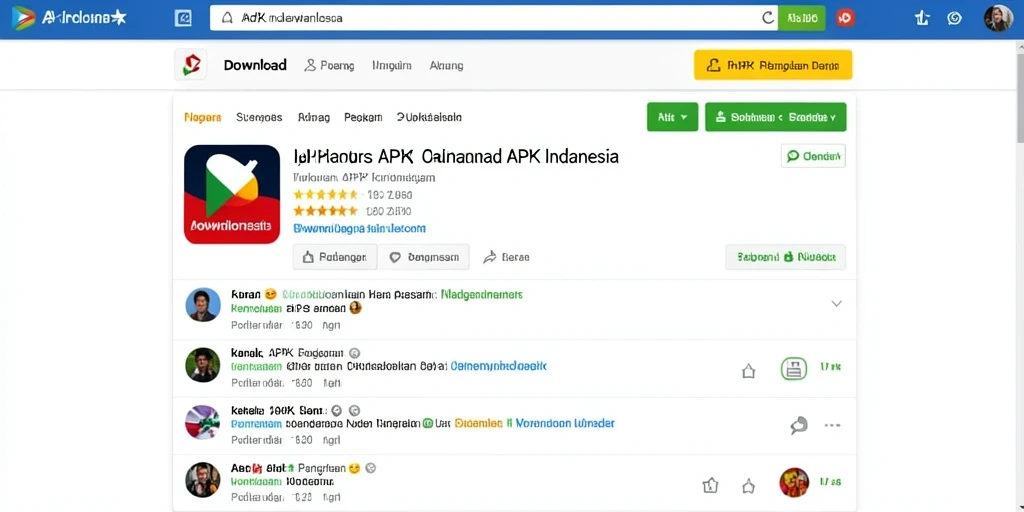Click the APK Indanesia app title
Viewport: 1024px width, 512px height.
pyautogui.click(x=455, y=157)
